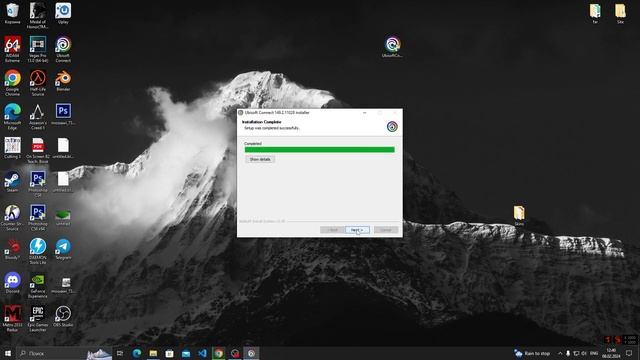Open Task View from the taskbar

[120, 353]
